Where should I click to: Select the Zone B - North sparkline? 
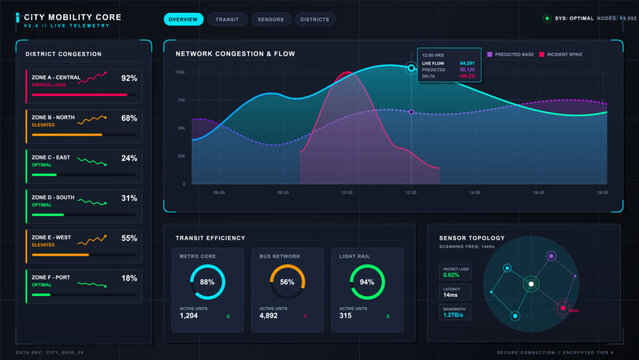pyautogui.click(x=92, y=119)
